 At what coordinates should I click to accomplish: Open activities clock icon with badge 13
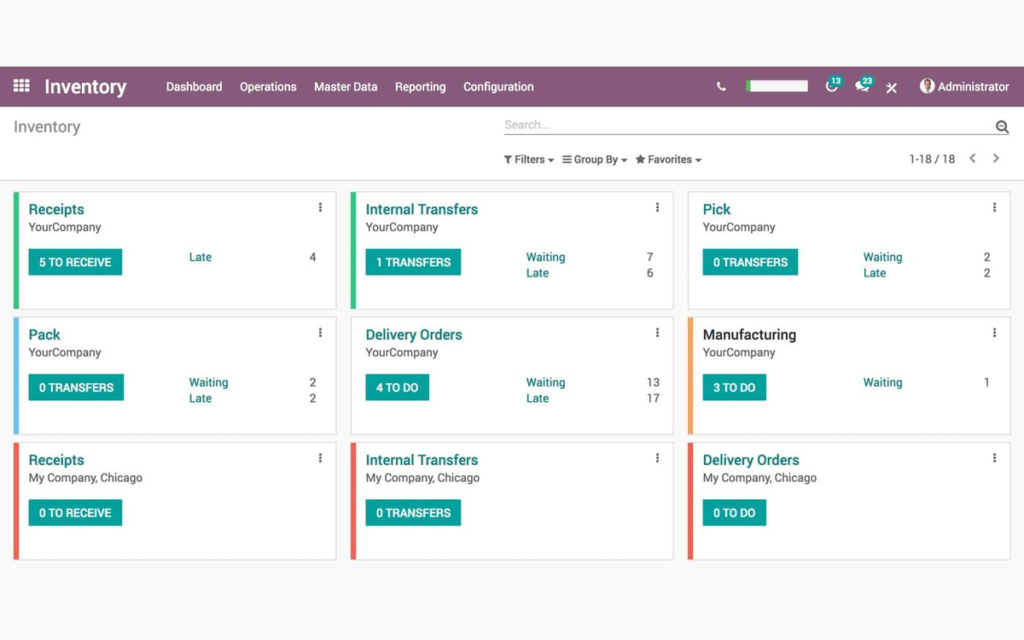click(x=832, y=85)
